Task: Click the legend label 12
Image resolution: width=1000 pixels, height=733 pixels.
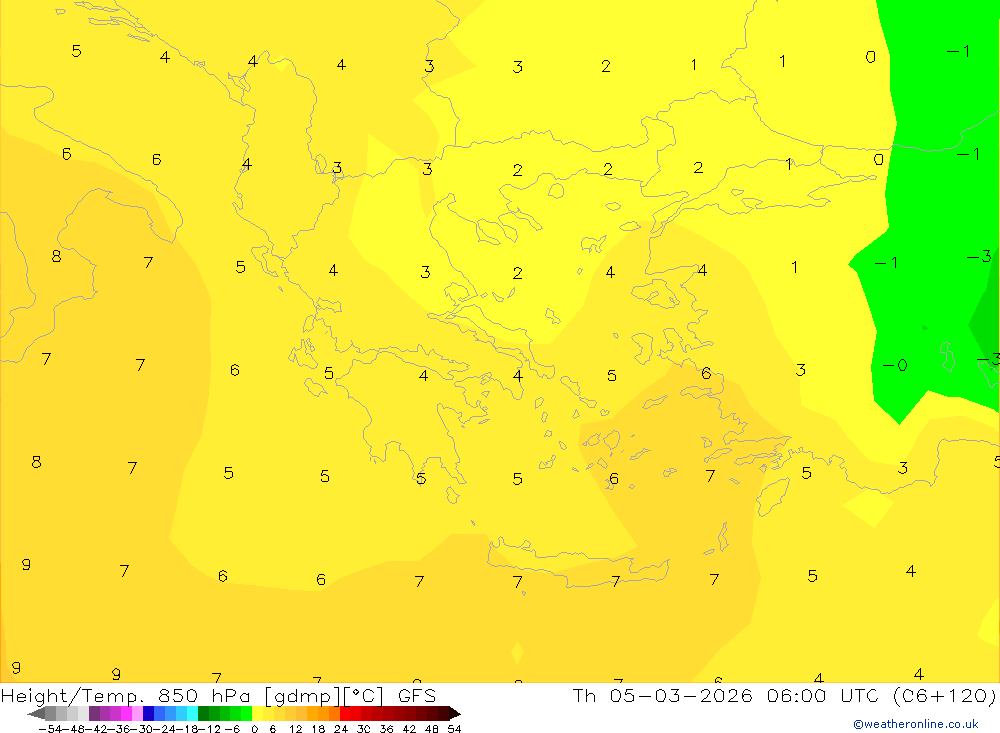Action: 295,729
